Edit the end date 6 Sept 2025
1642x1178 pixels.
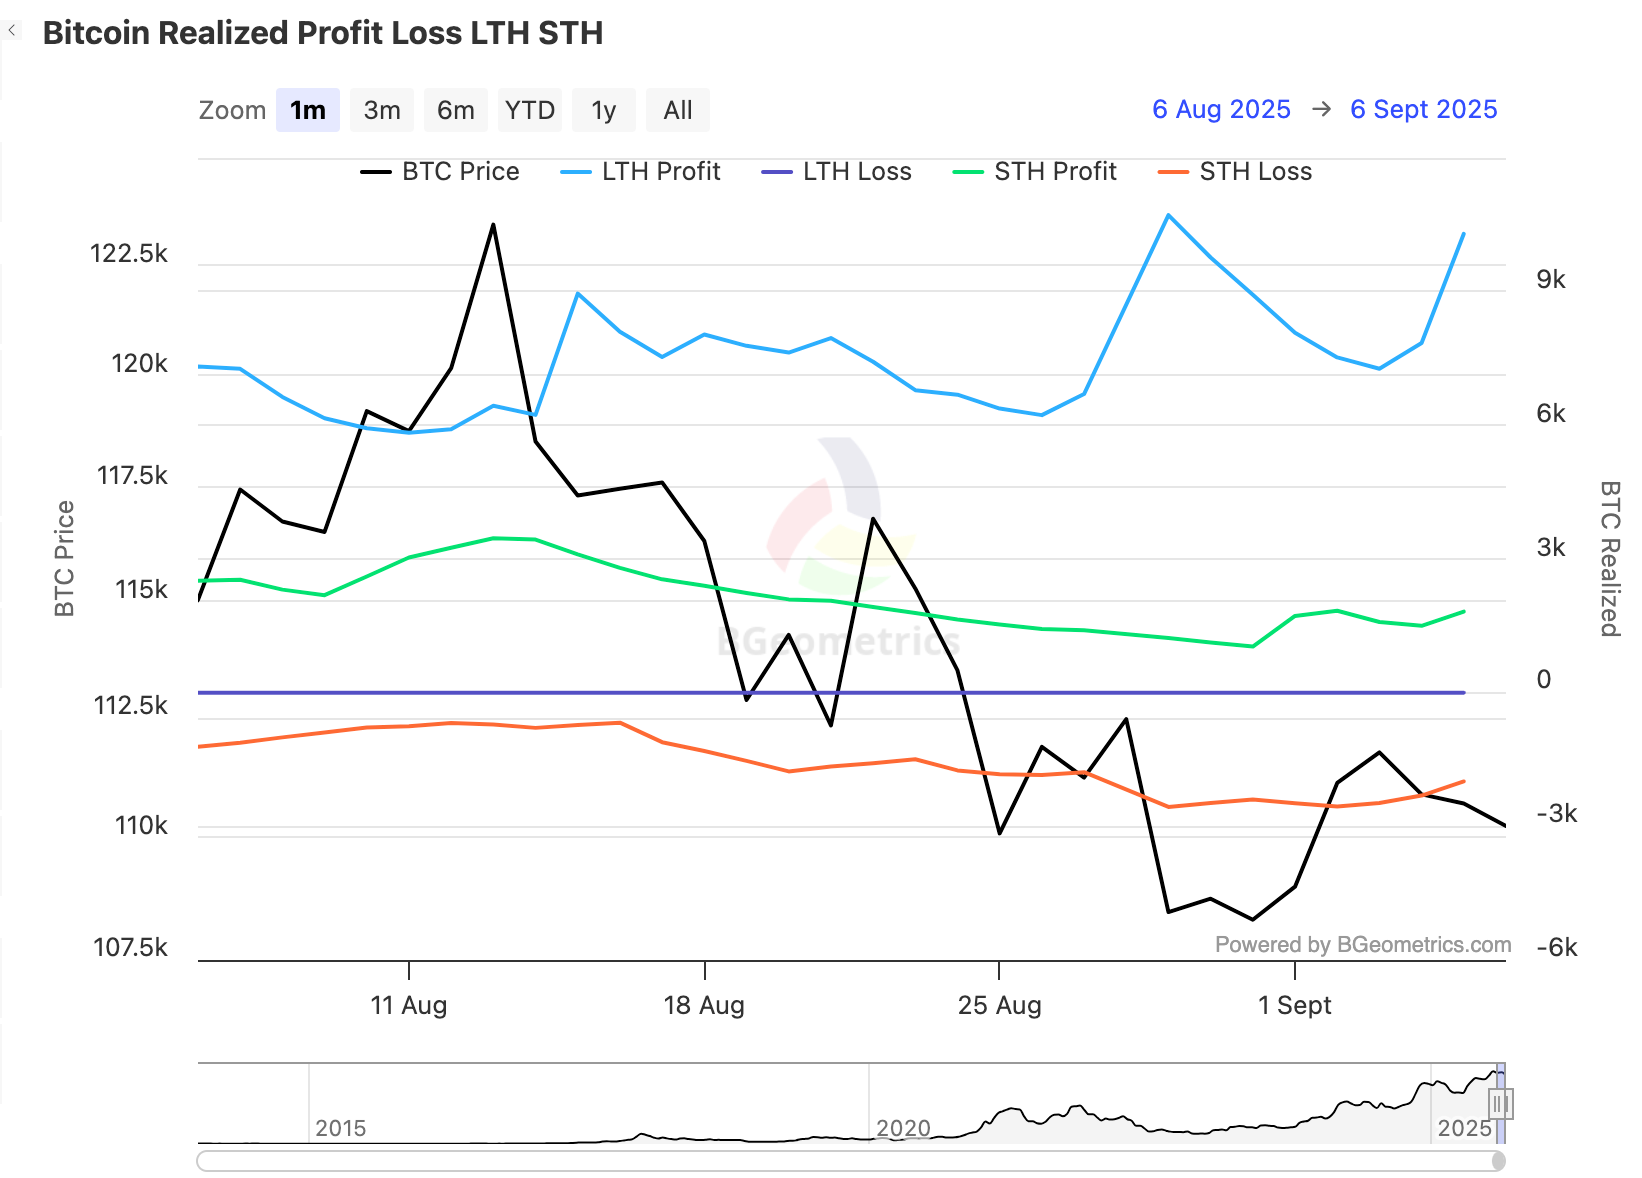[1423, 109]
